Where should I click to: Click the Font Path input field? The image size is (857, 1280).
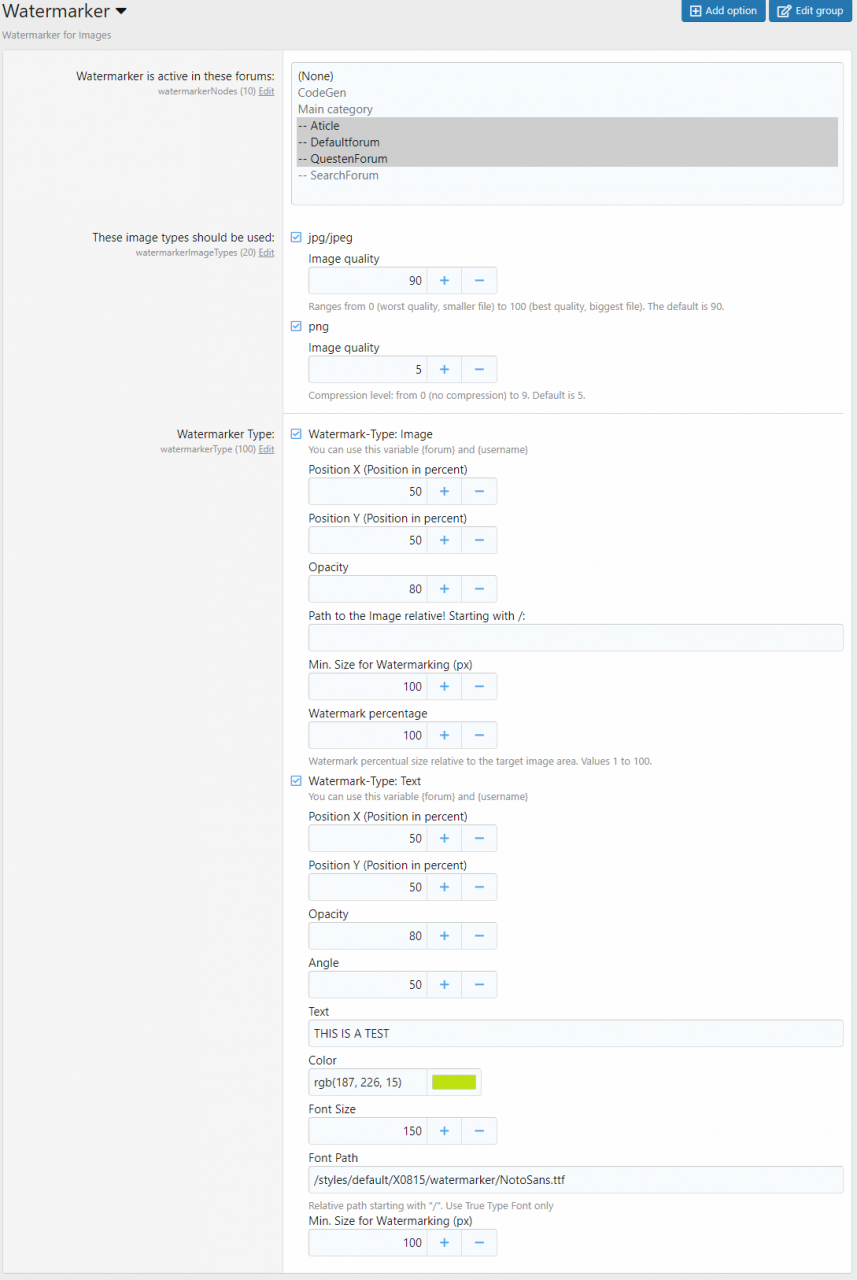pyautogui.click(x=575, y=1180)
